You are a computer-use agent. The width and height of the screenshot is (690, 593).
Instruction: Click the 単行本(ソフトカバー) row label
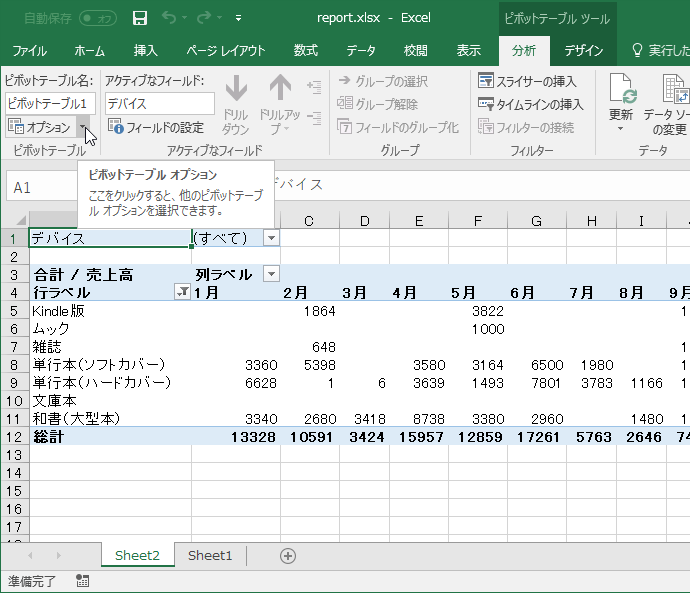(99, 365)
